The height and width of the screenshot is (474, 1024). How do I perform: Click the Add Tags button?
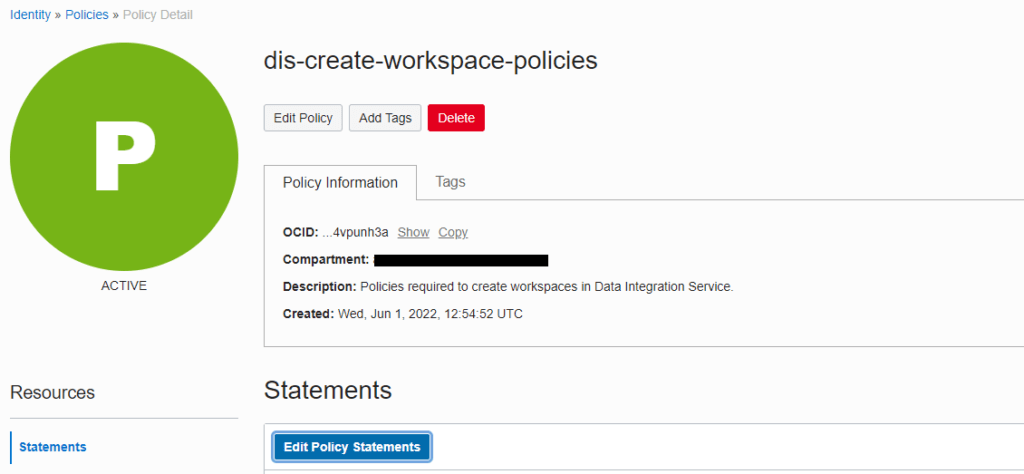385,118
